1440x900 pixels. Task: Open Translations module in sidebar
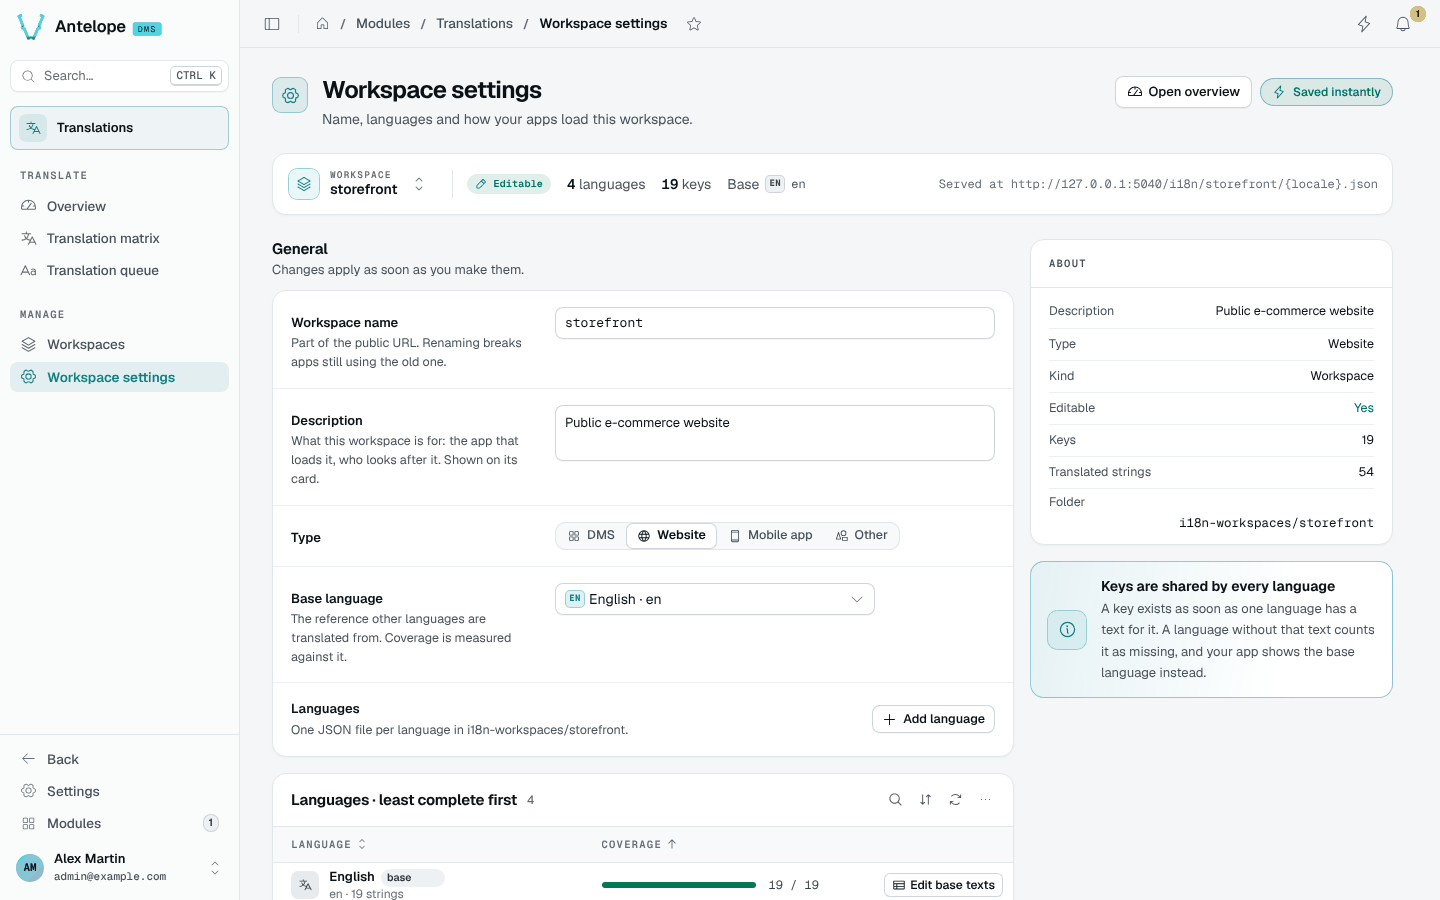coord(119,128)
